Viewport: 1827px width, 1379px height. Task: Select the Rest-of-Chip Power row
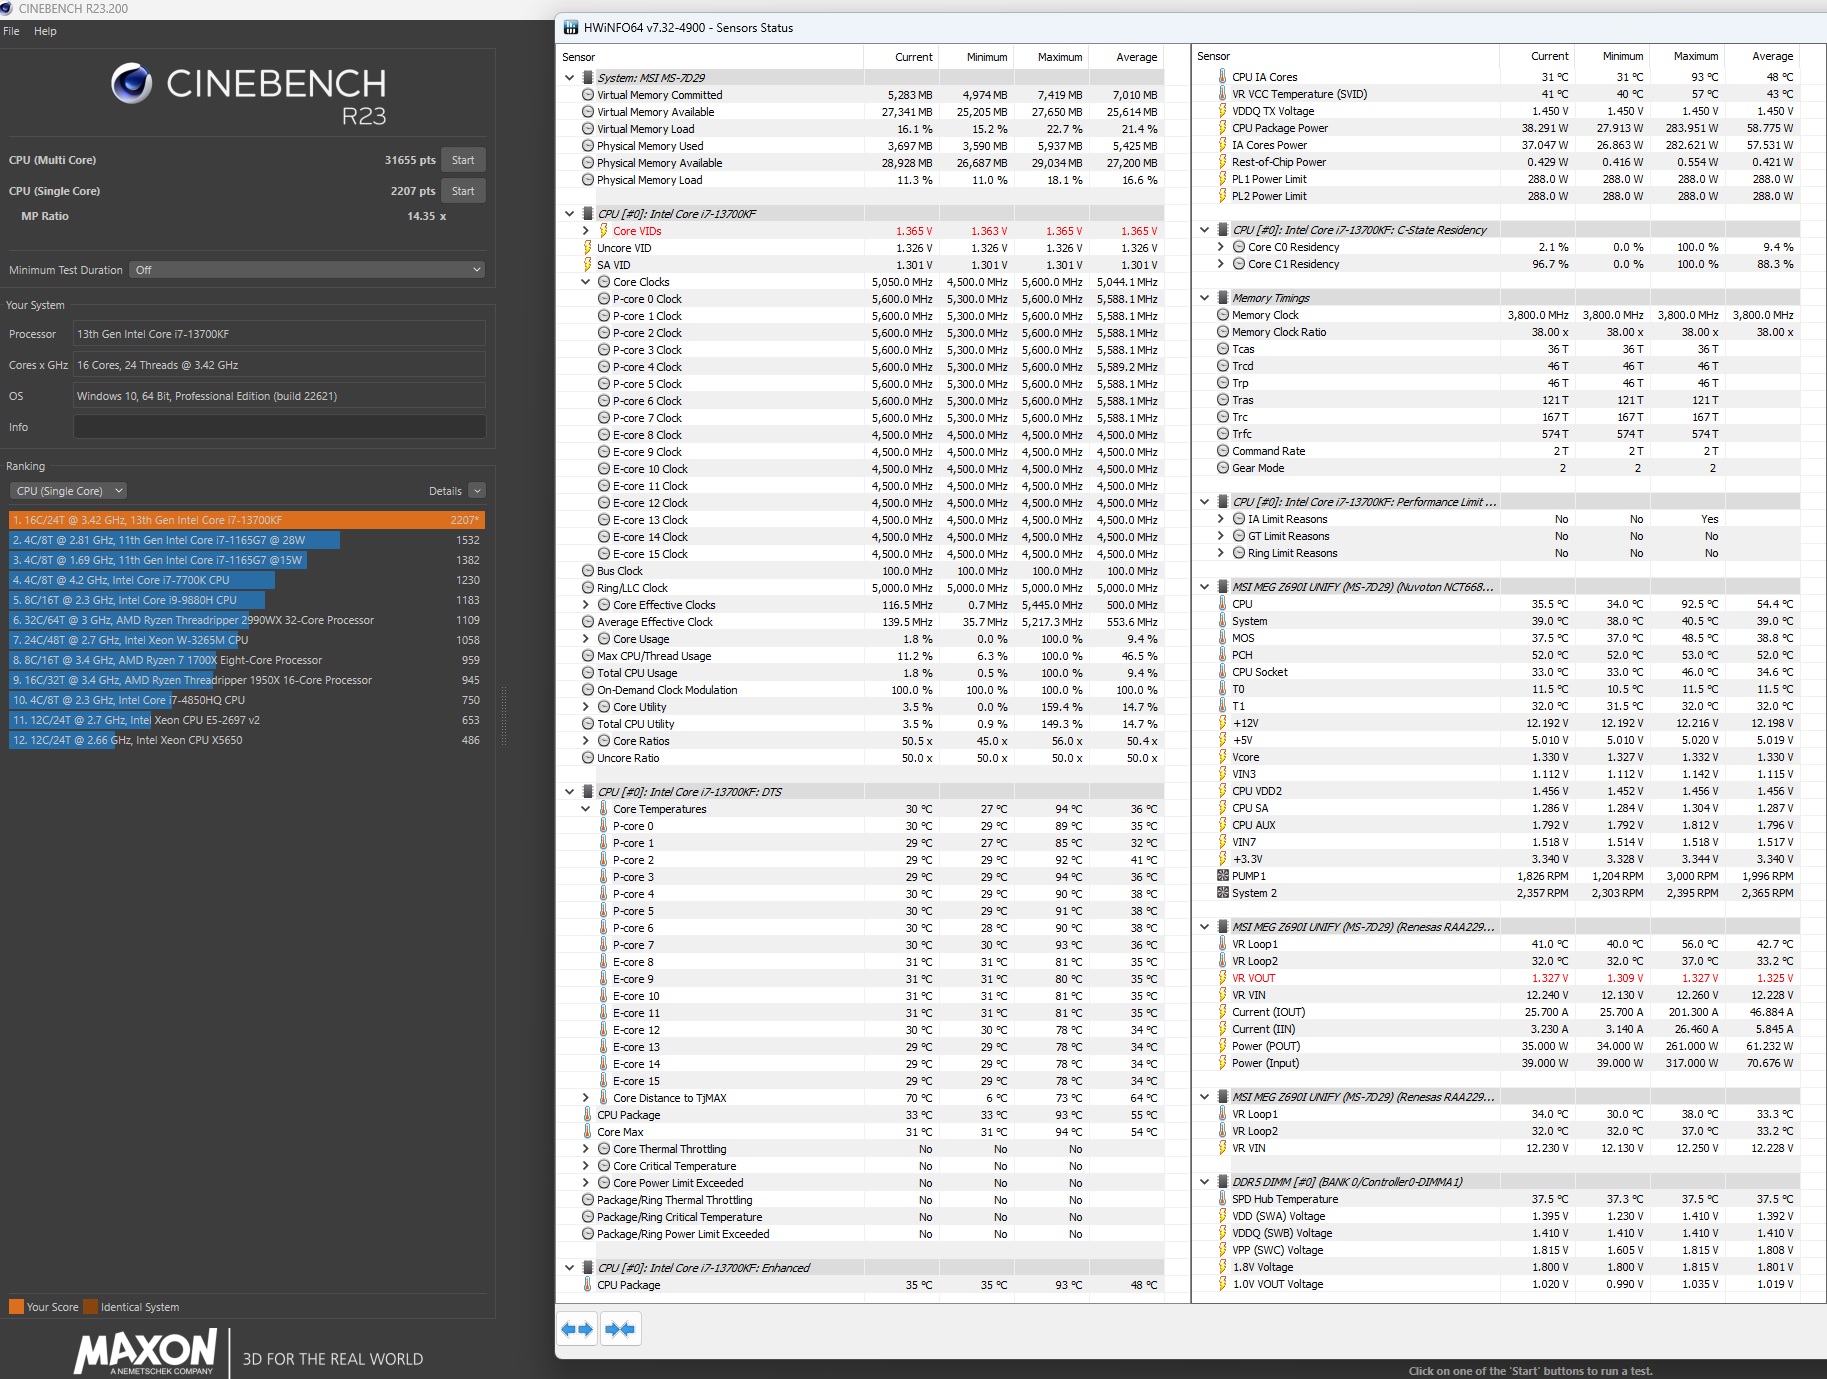[1498, 162]
